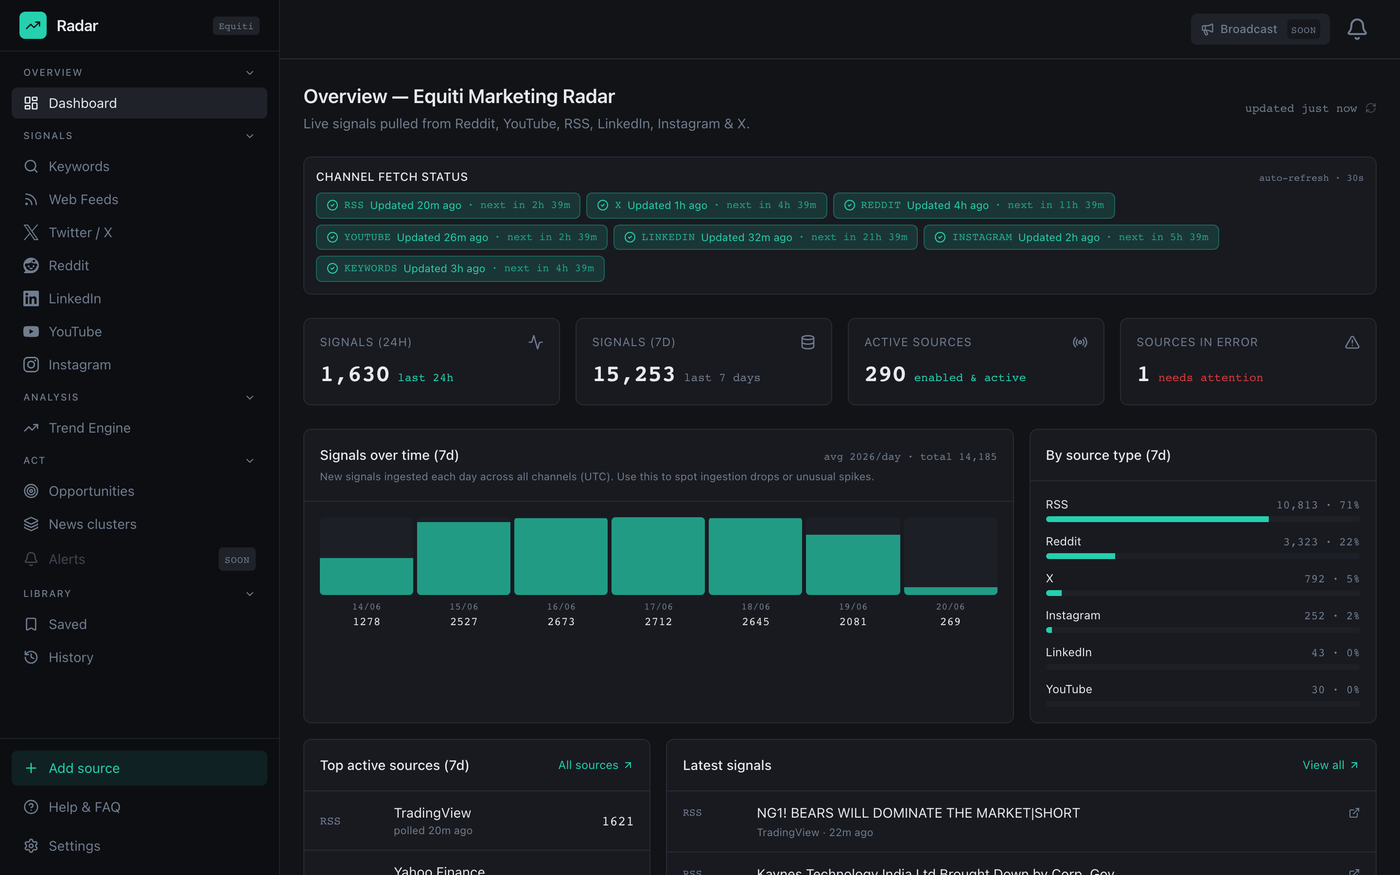Click View all latest signals link
Screen dimensions: 1400x875
[x=1330, y=765]
